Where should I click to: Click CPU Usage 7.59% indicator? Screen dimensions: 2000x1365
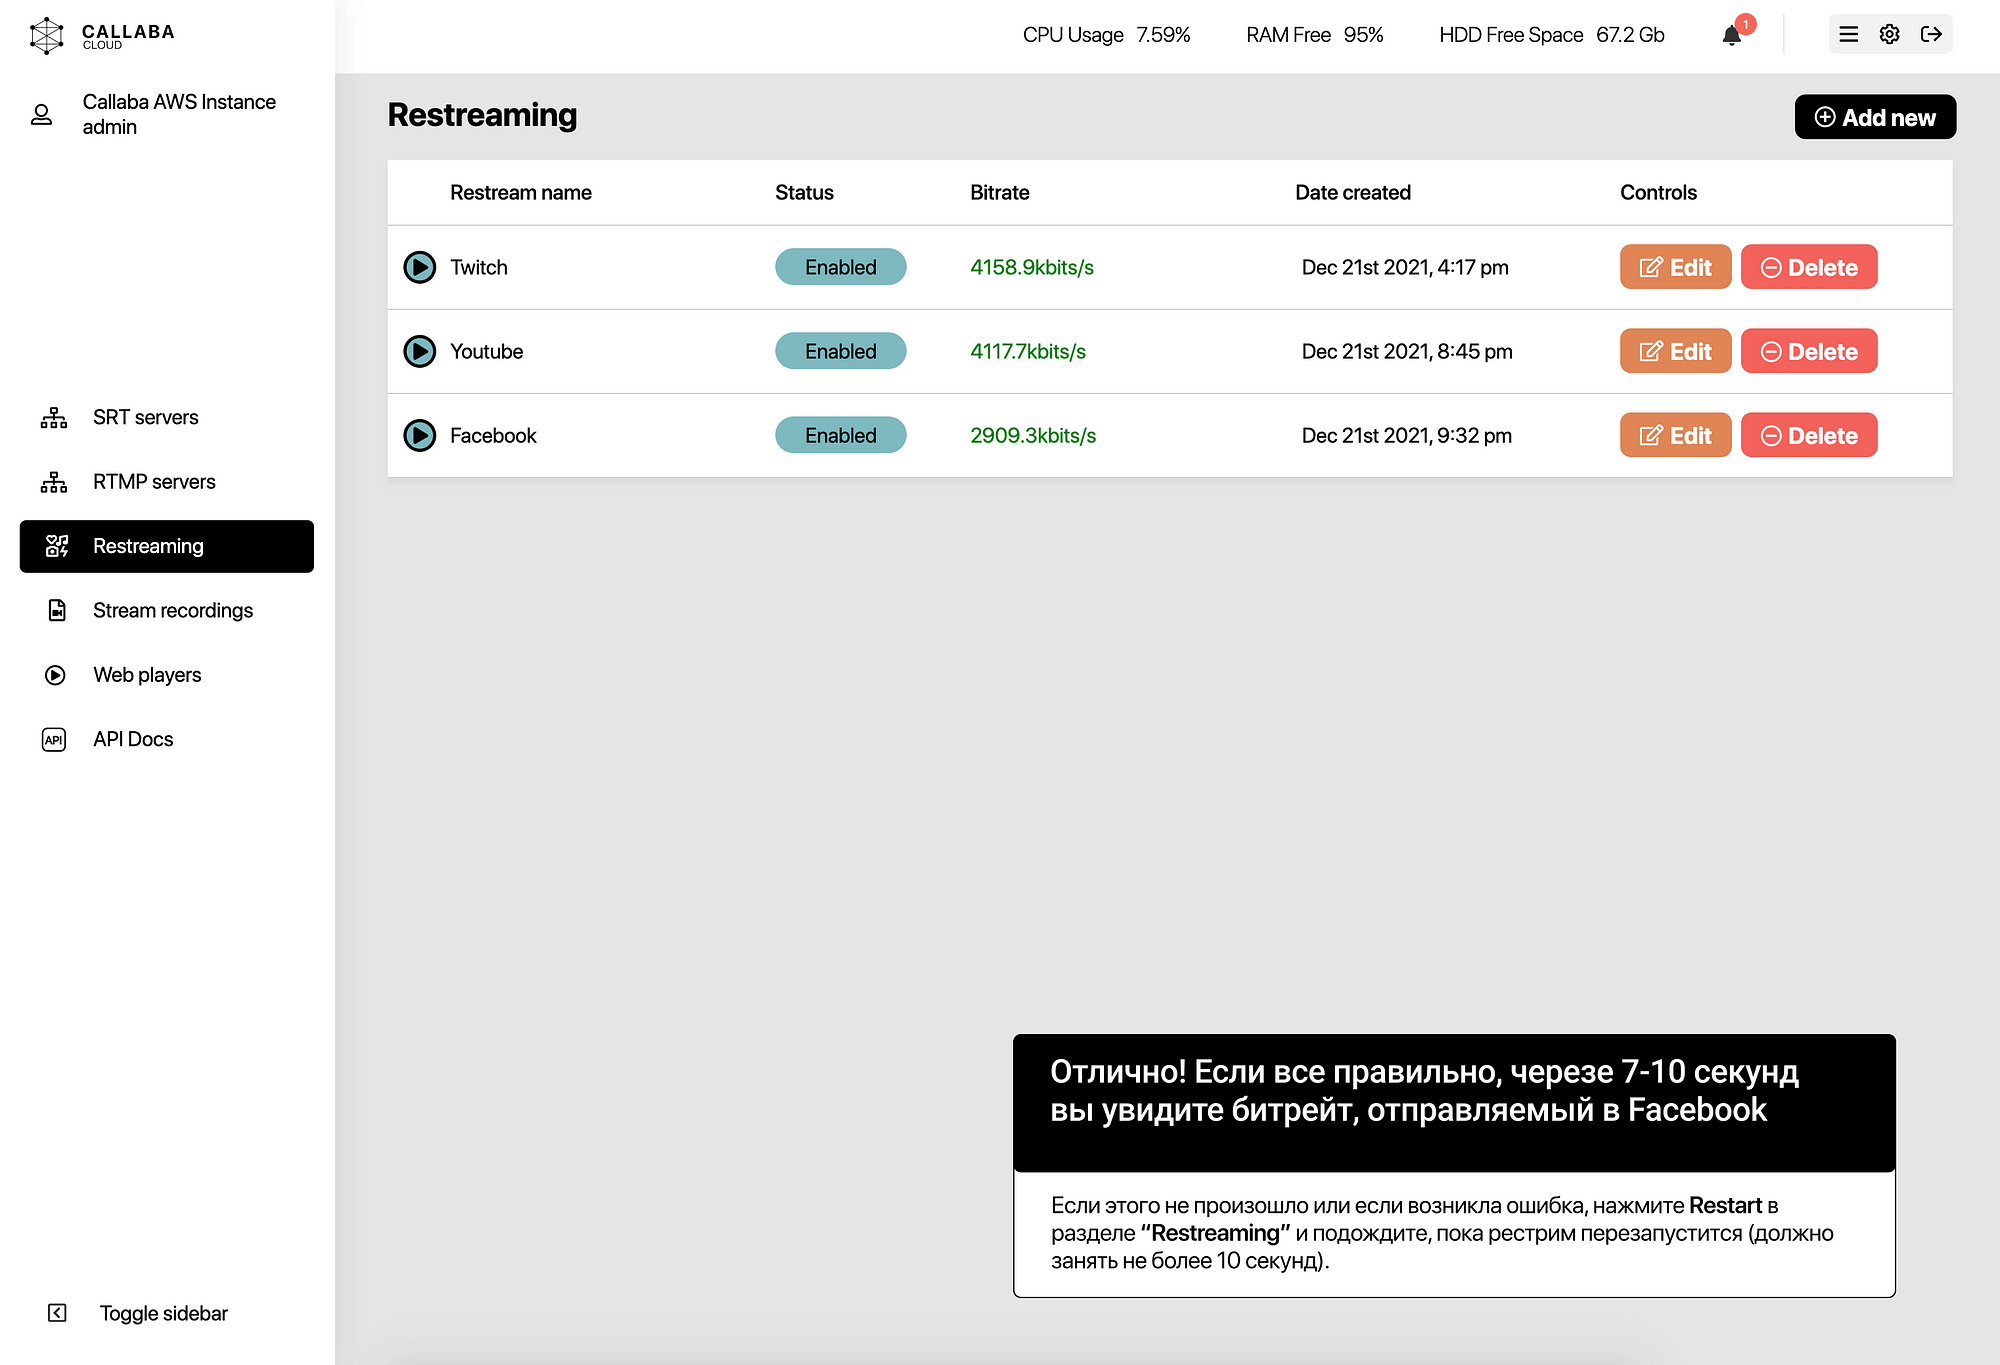click(x=1106, y=35)
